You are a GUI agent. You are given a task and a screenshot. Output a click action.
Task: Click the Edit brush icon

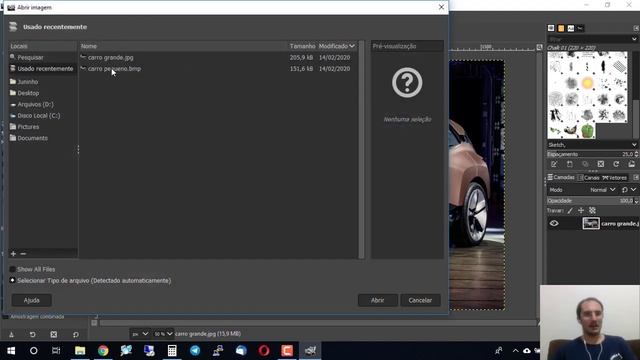(554, 164)
